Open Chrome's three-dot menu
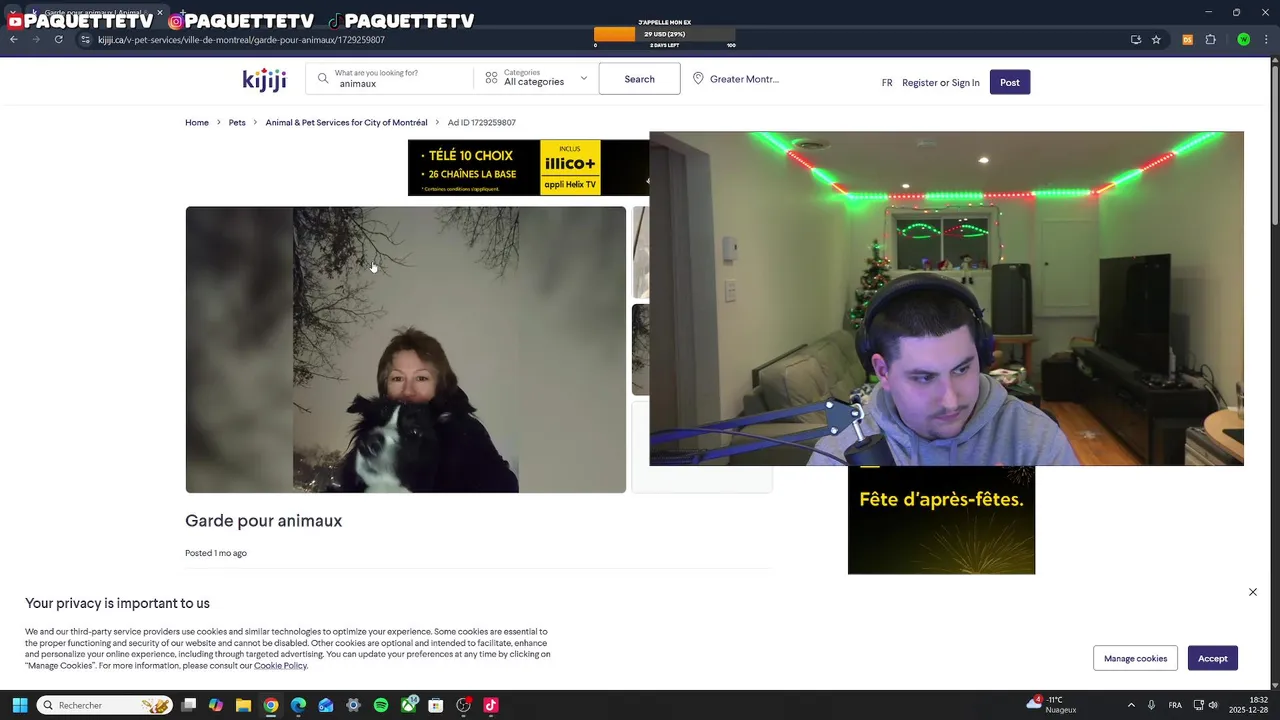The height and width of the screenshot is (720, 1280). click(1267, 39)
